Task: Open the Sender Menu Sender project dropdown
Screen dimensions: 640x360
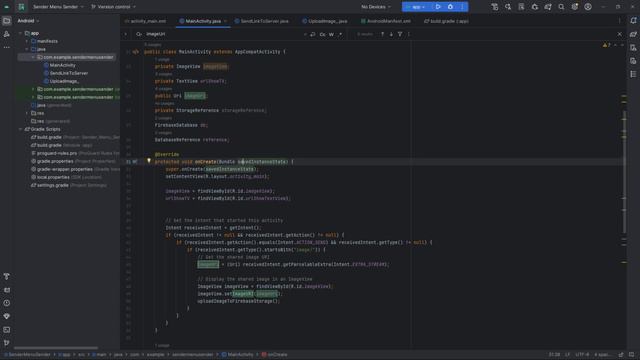Action: (x=58, y=7)
